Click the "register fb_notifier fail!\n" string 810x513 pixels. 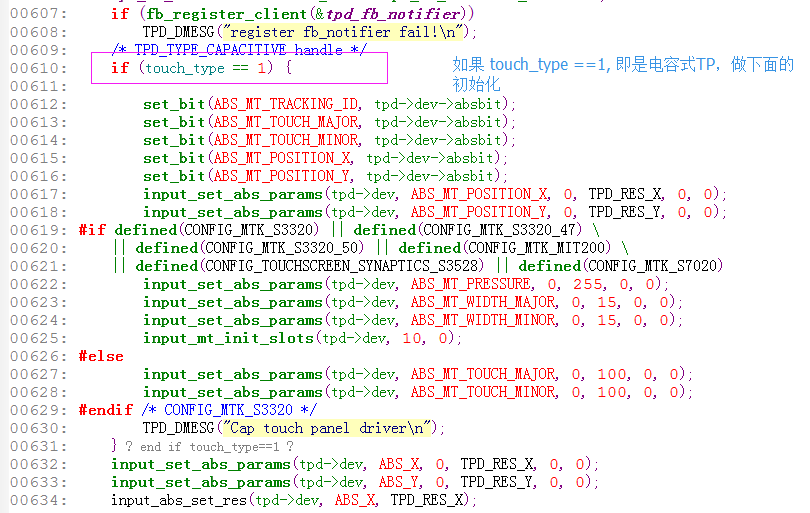click(x=343, y=32)
